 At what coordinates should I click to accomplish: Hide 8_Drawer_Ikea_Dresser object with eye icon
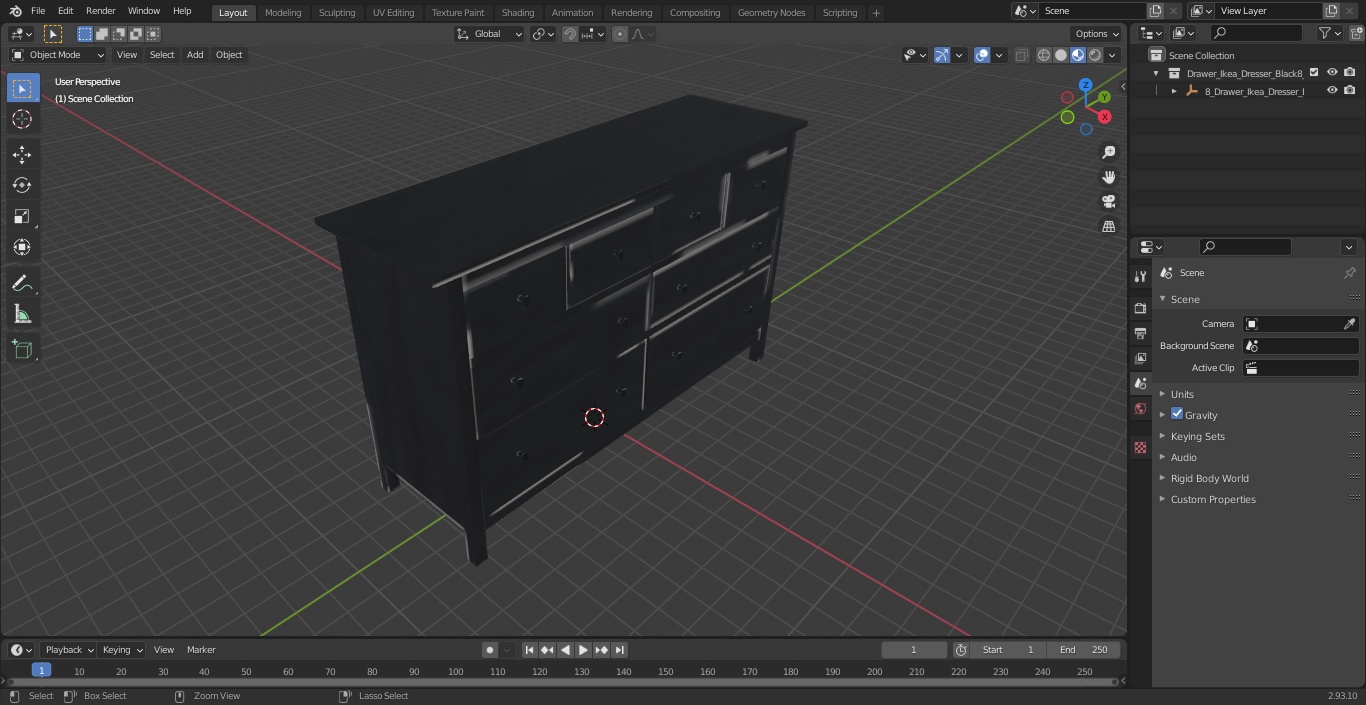click(x=1332, y=90)
